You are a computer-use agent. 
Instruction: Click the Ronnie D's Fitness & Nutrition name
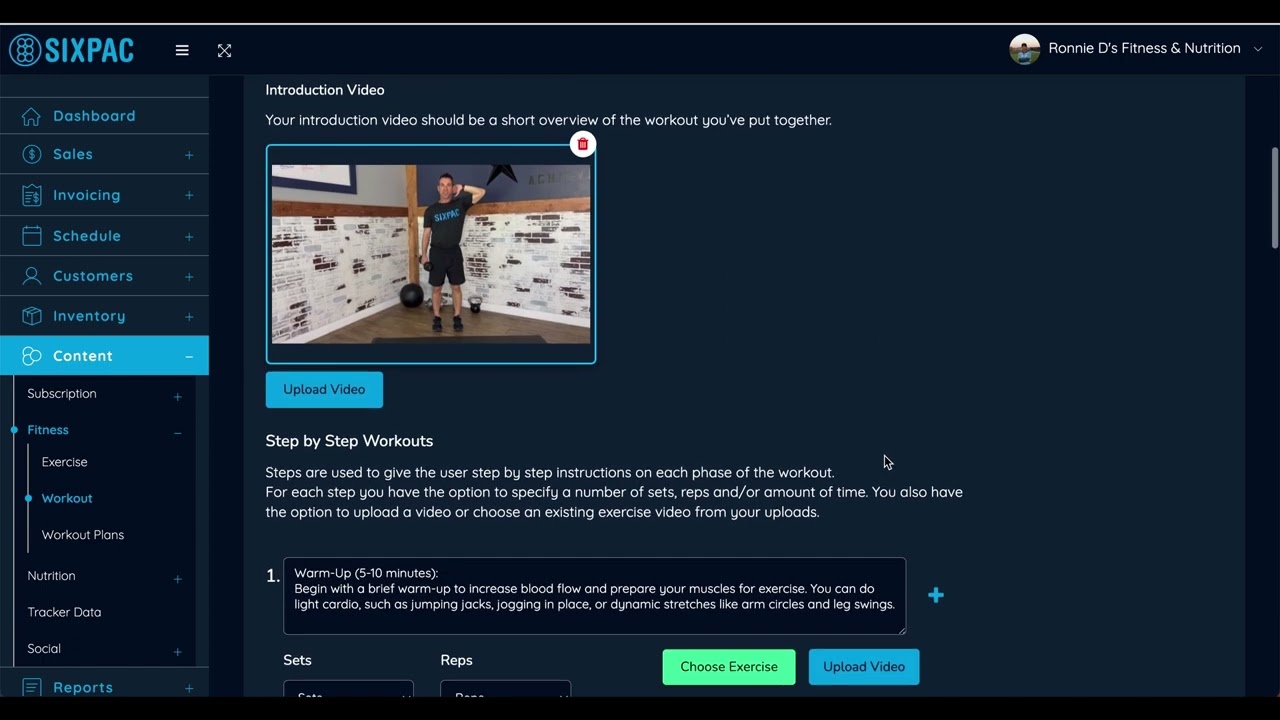(x=1144, y=48)
